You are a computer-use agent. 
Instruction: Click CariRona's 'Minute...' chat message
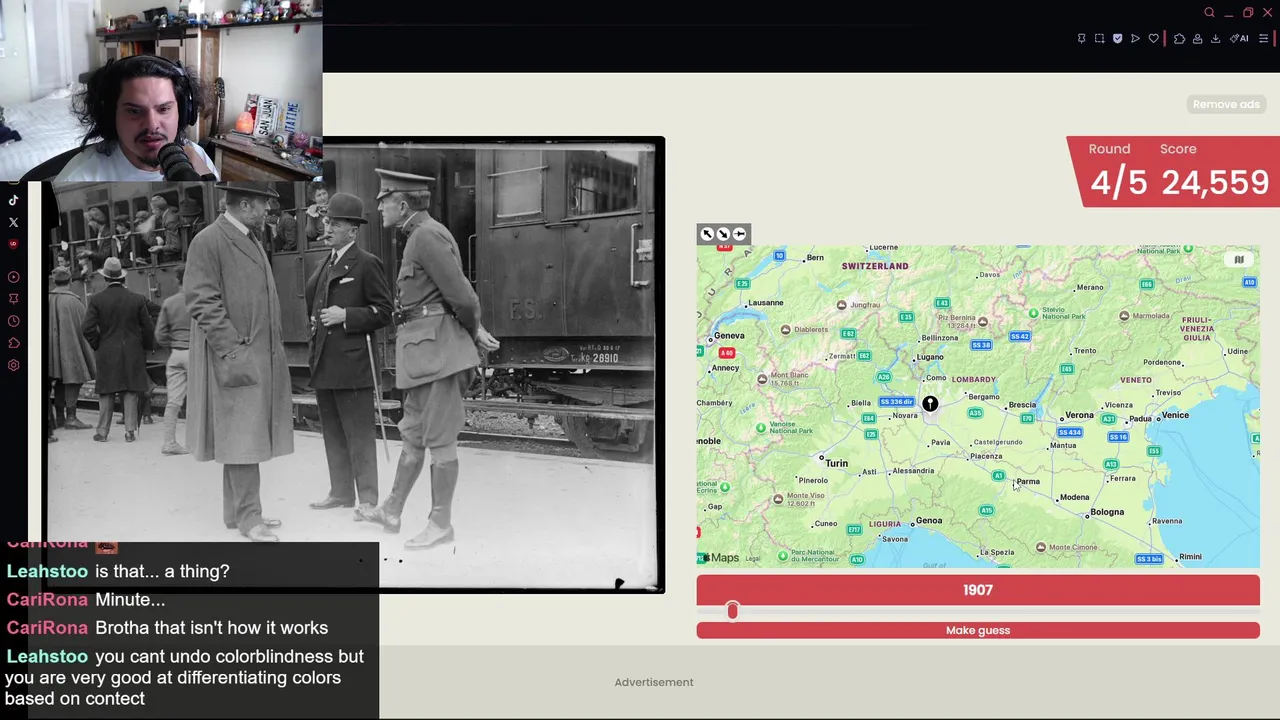[130, 600]
